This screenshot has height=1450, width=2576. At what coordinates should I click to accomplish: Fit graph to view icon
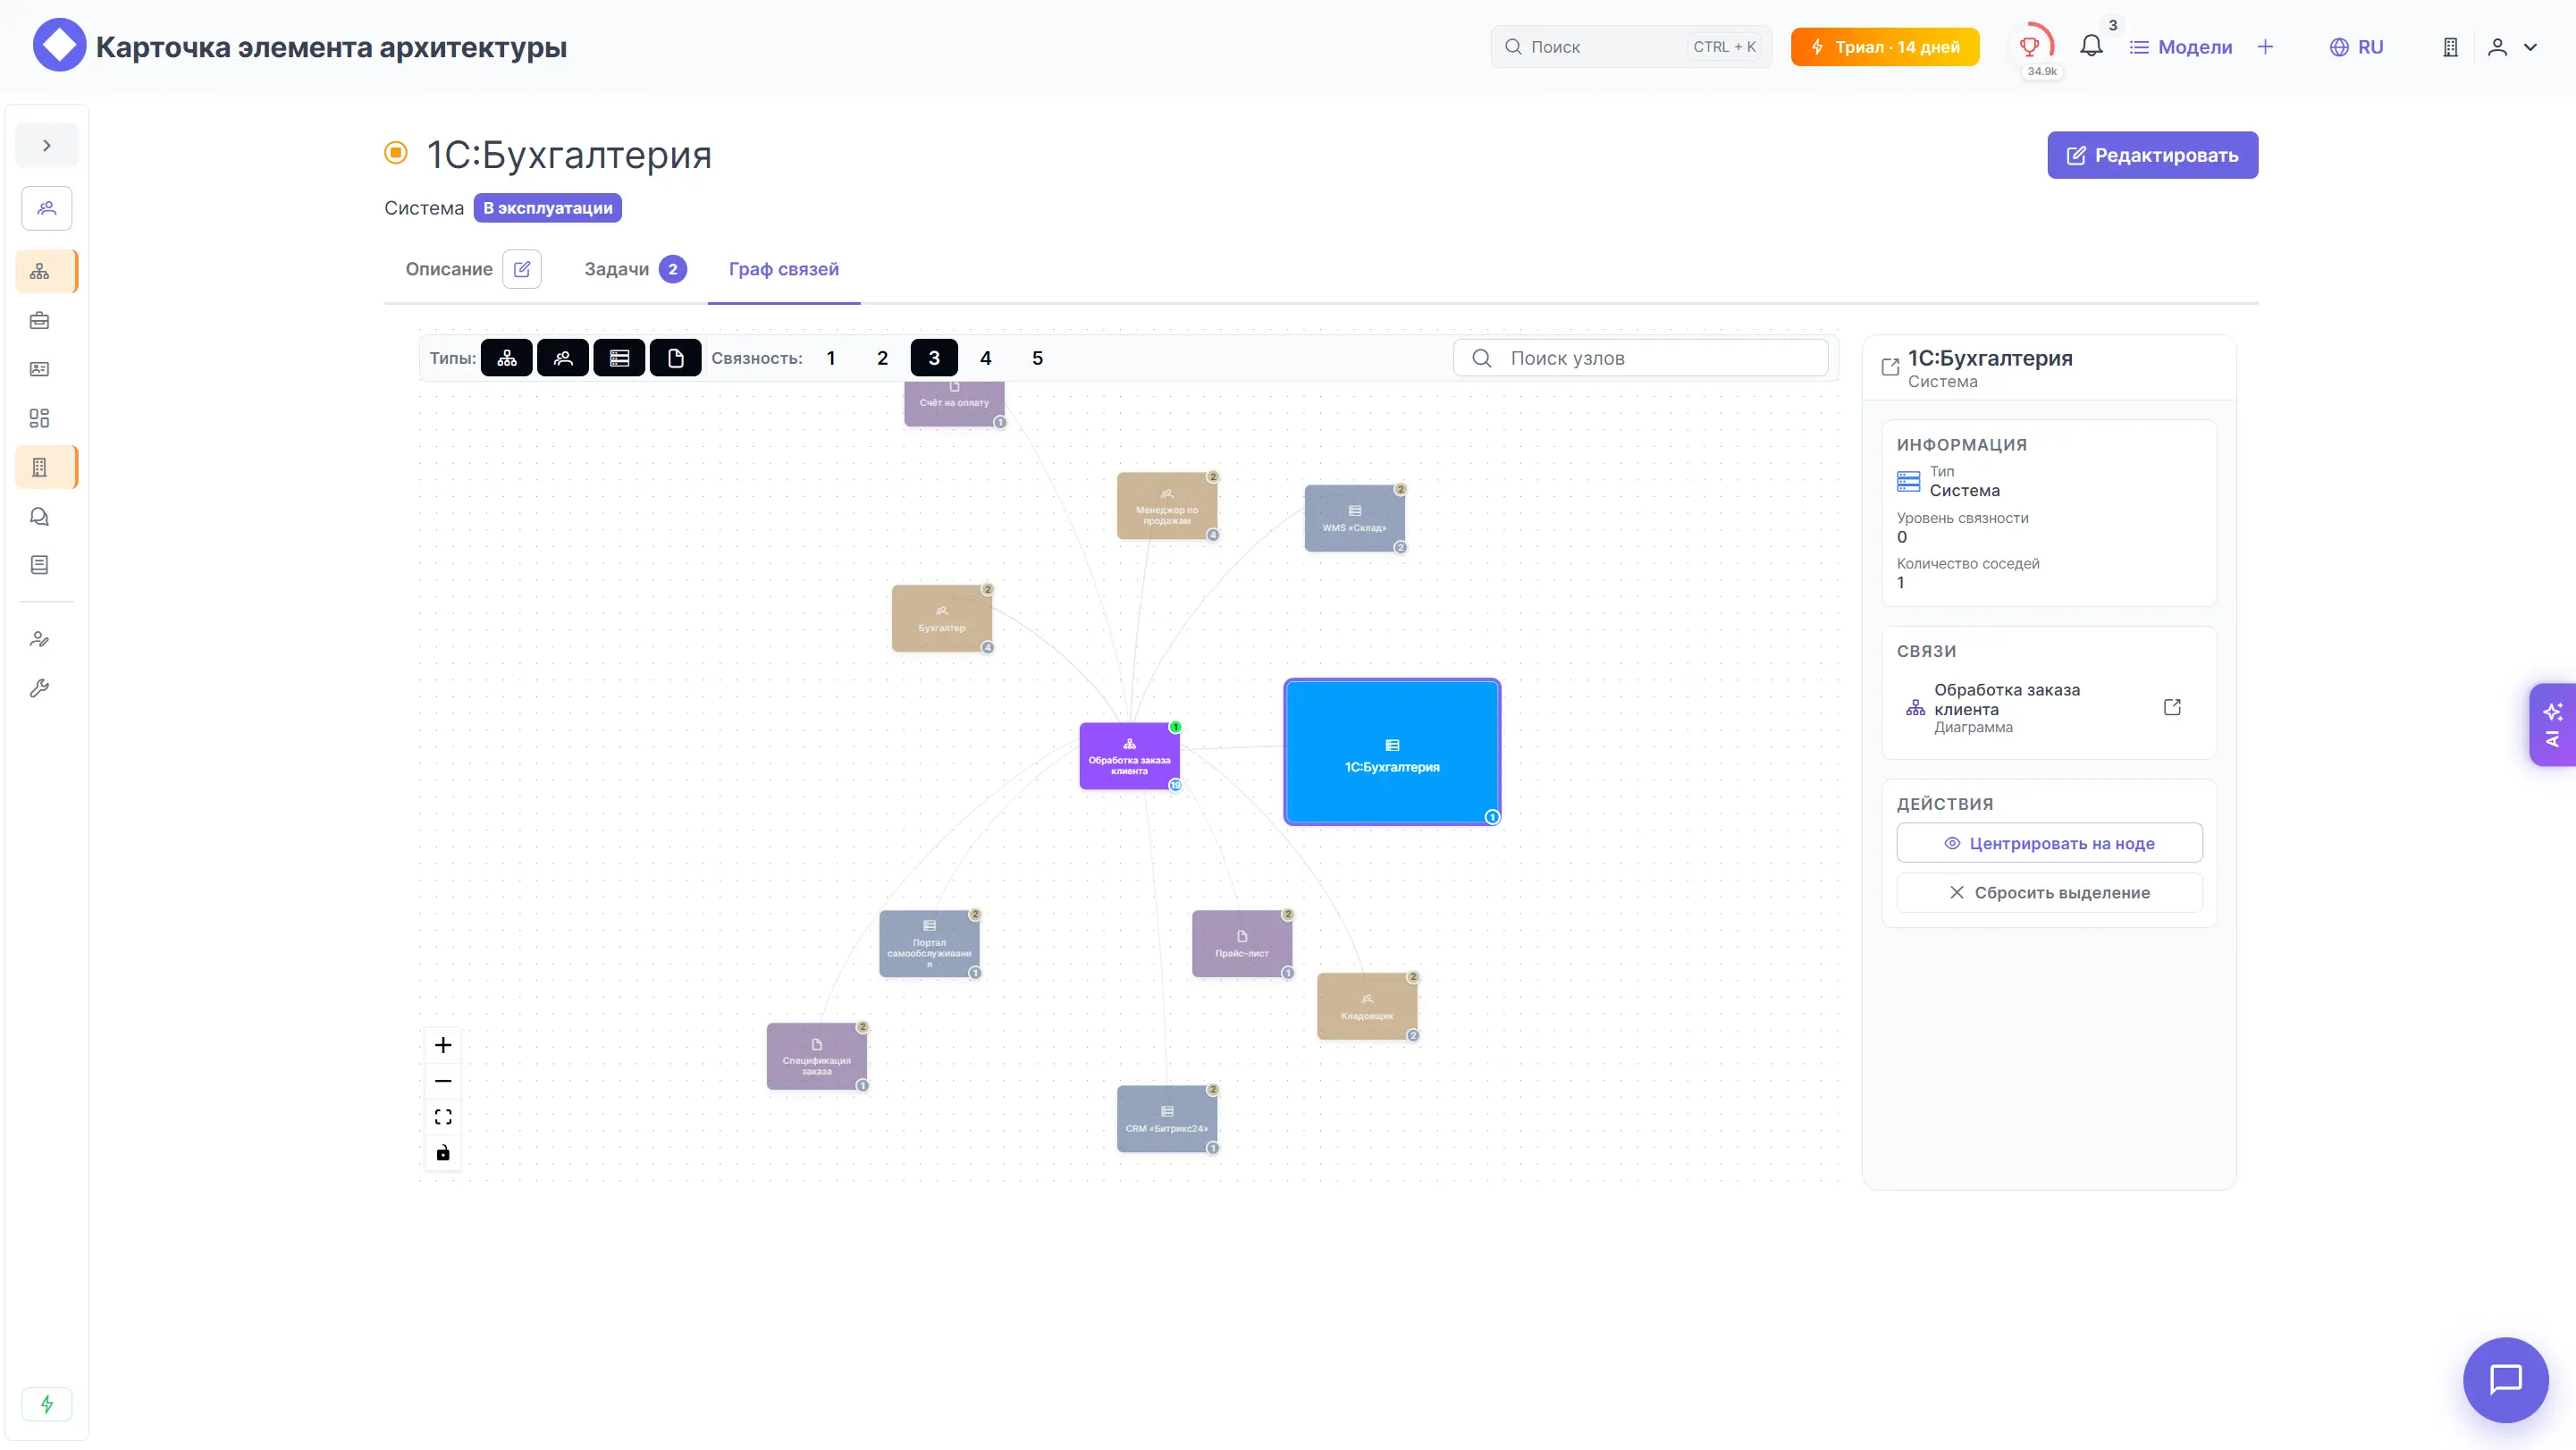tap(443, 1117)
